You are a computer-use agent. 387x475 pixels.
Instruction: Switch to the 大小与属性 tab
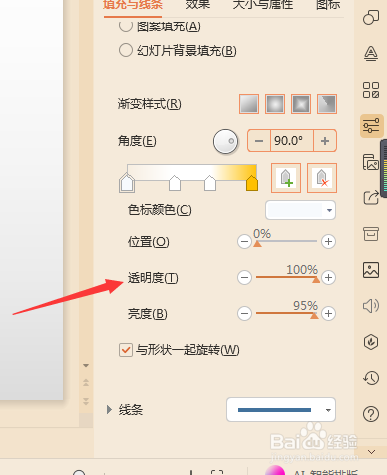[x=263, y=5]
